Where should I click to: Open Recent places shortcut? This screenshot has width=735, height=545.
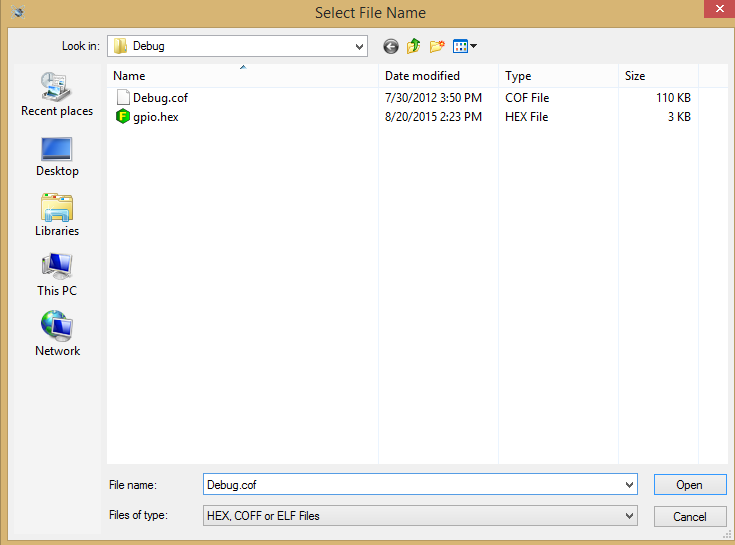point(57,94)
